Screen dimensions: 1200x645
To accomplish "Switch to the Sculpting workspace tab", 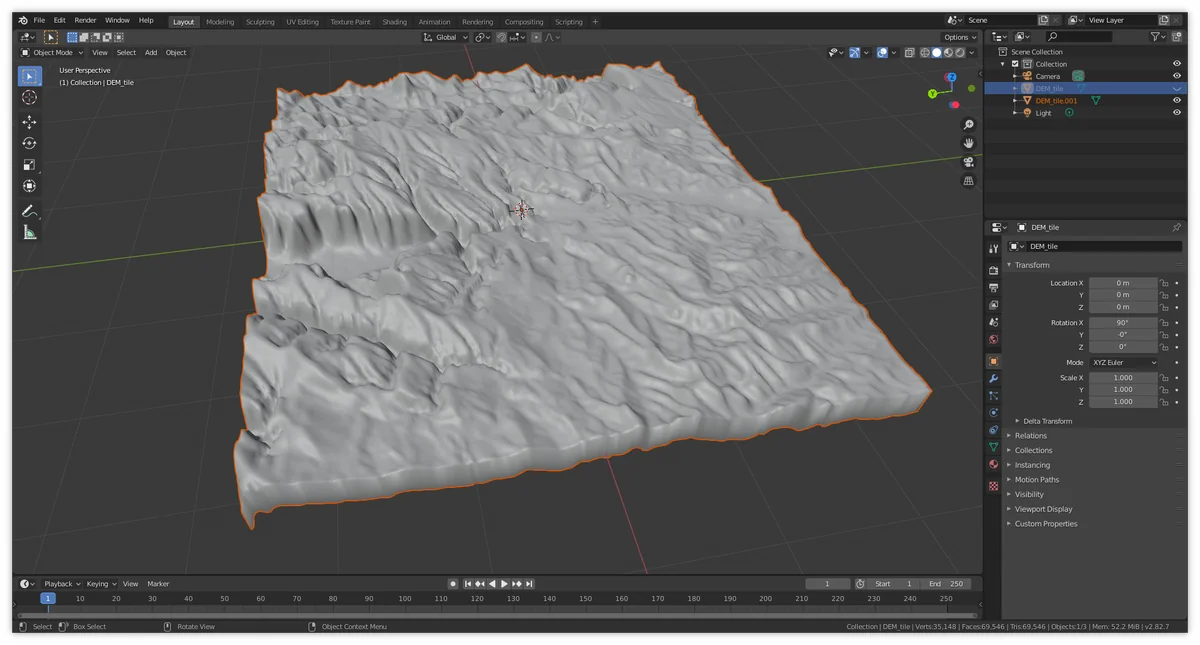I will [260, 22].
